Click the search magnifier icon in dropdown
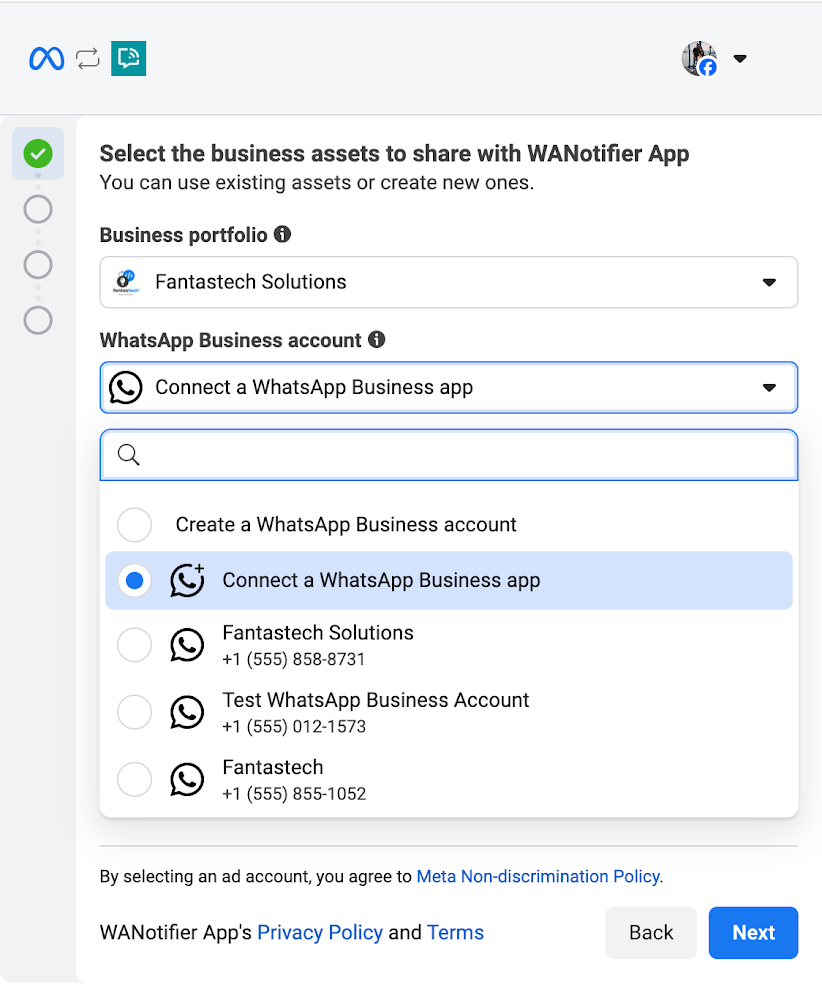This screenshot has width=822, height=987. point(128,455)
